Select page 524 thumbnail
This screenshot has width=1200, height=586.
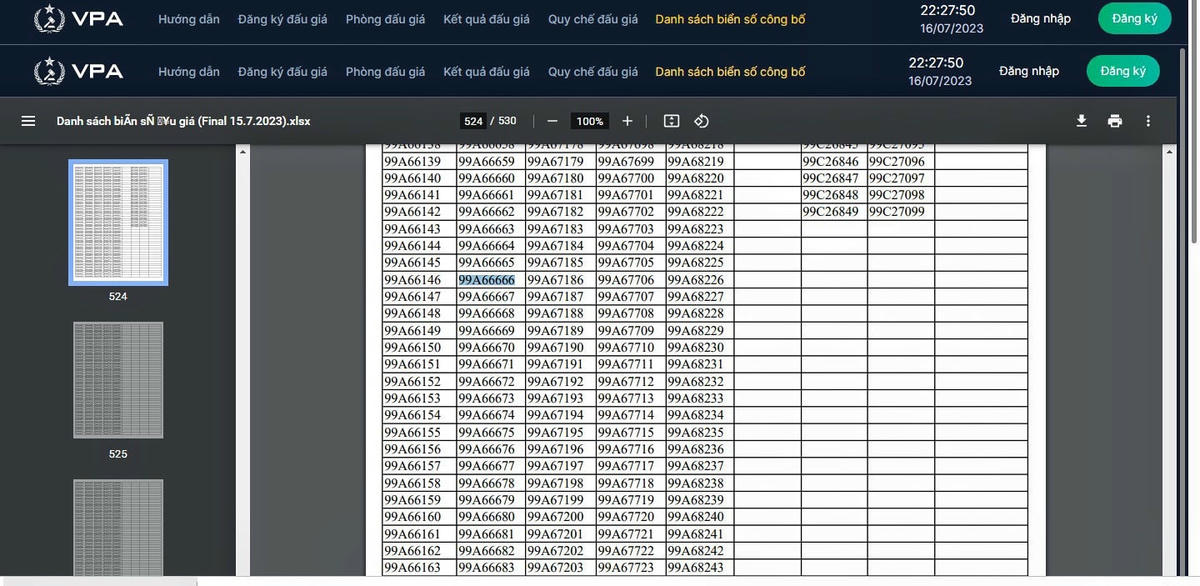coord(118,222)
